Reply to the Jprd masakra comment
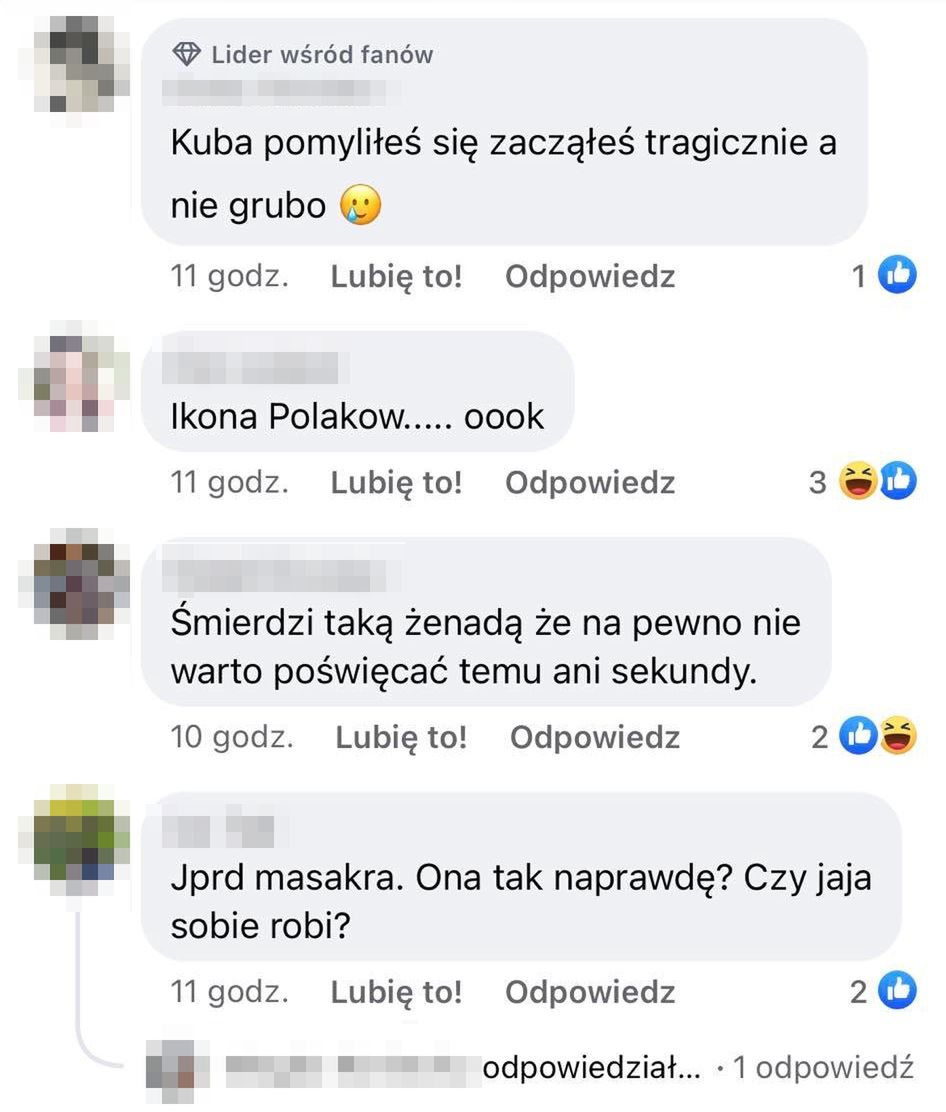Viewport: 946px width, 1112px height. click(x=590, y=992)
